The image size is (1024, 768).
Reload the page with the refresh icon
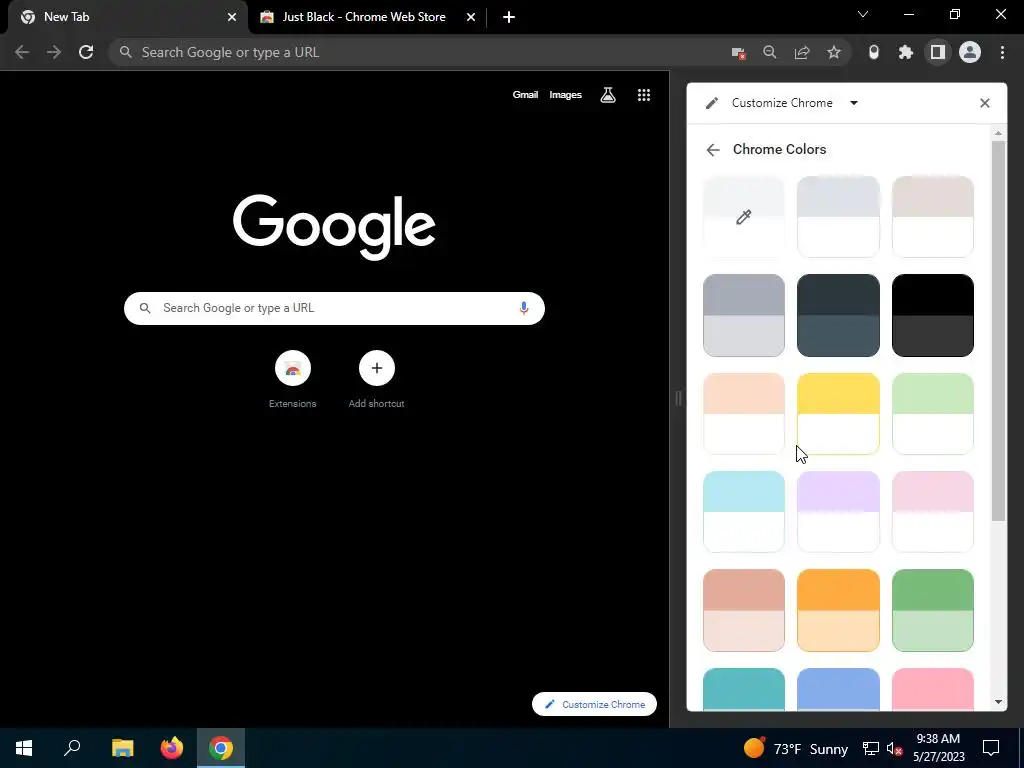point(86,52)
